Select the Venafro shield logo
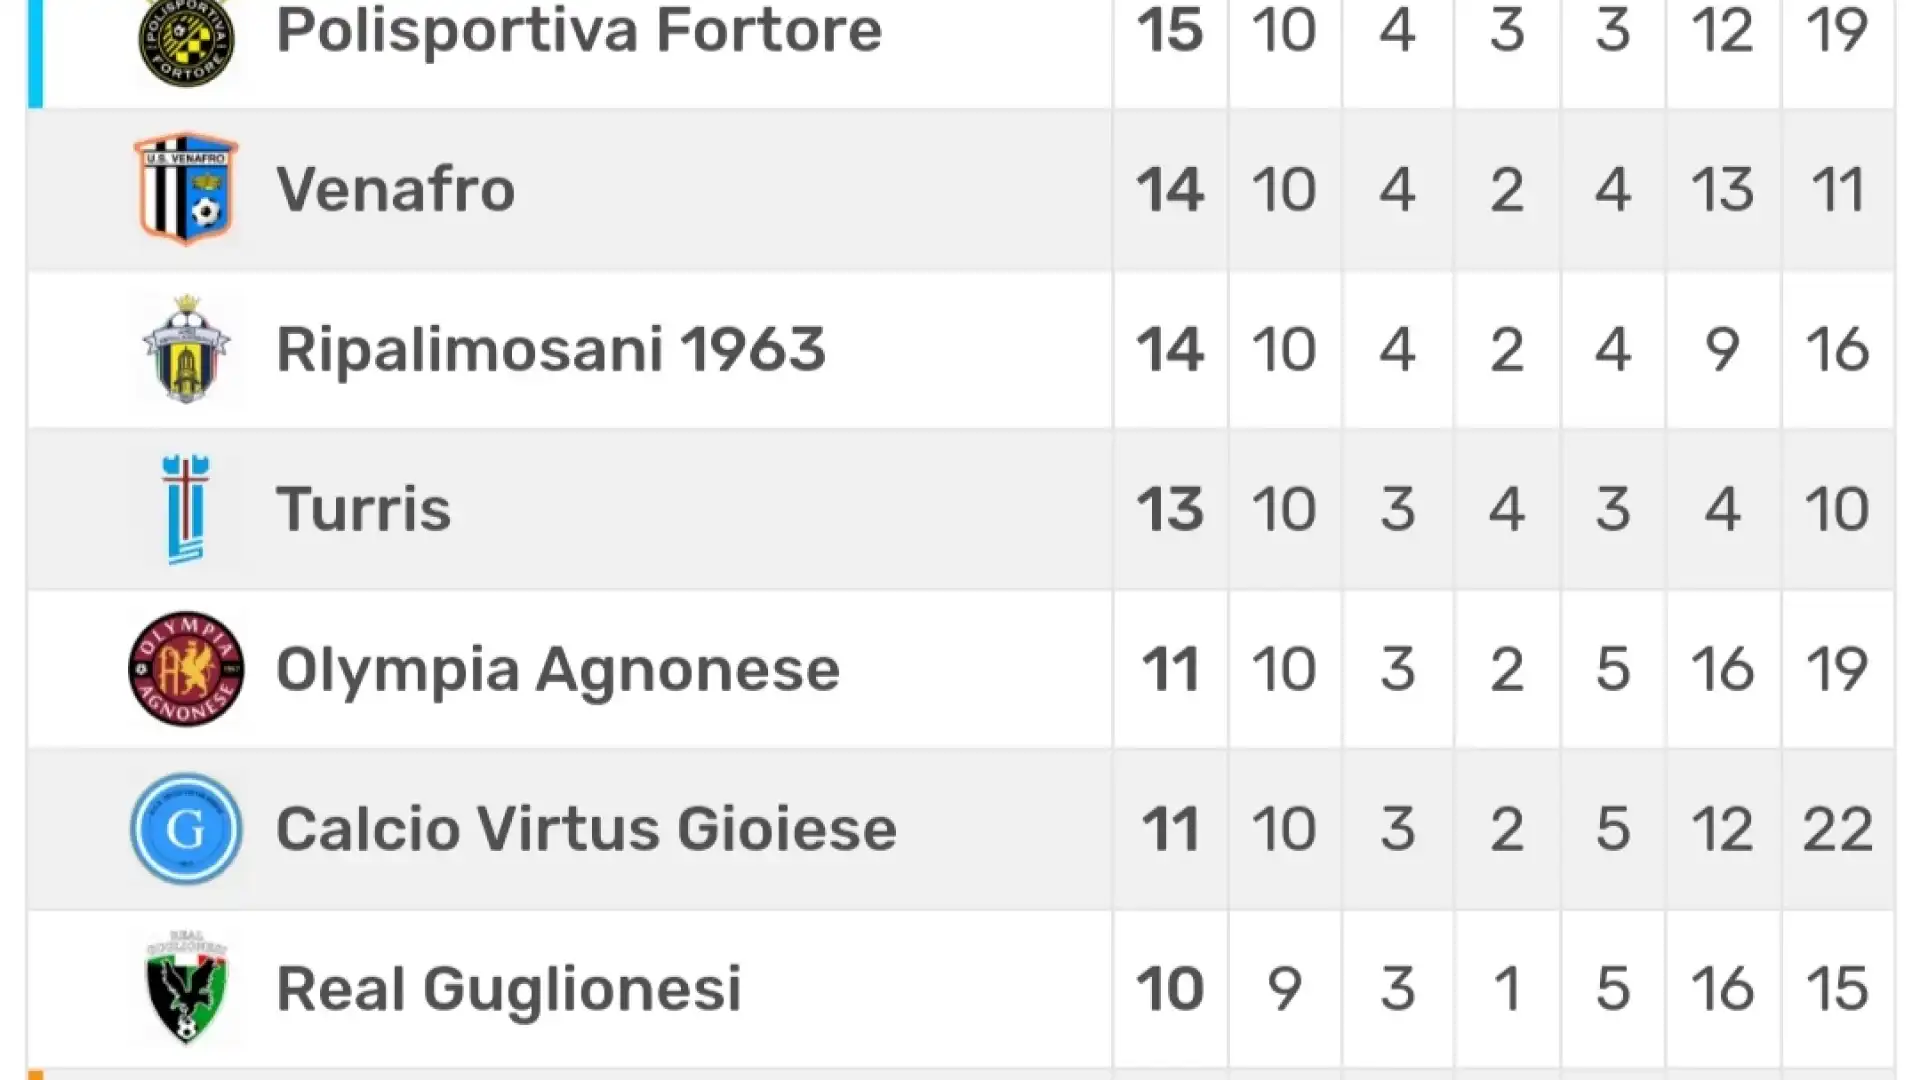1920x1080 pixels. (186, 189)
